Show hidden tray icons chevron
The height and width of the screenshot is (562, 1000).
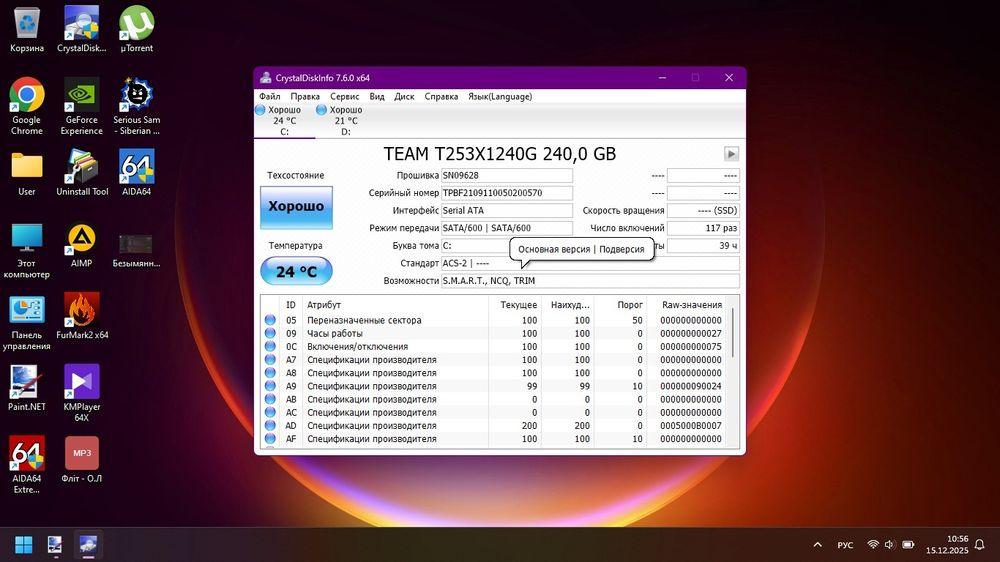(818, 544)
